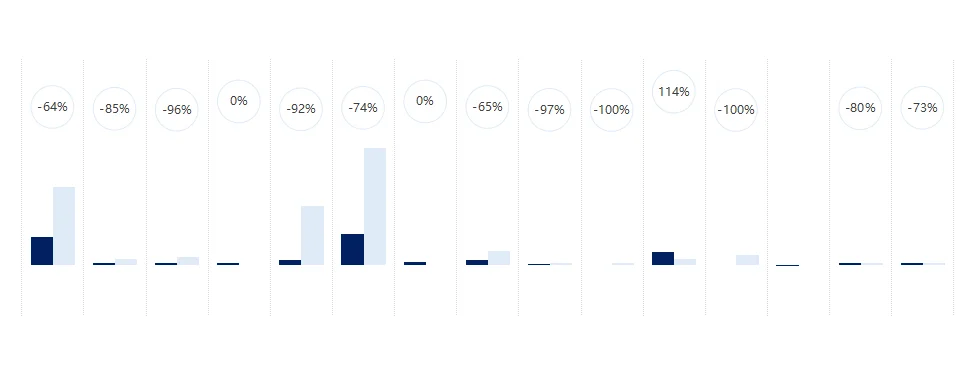Click the light blue bar under -96%
Screen dimensions: 976x373
click(x=188, y=261)
